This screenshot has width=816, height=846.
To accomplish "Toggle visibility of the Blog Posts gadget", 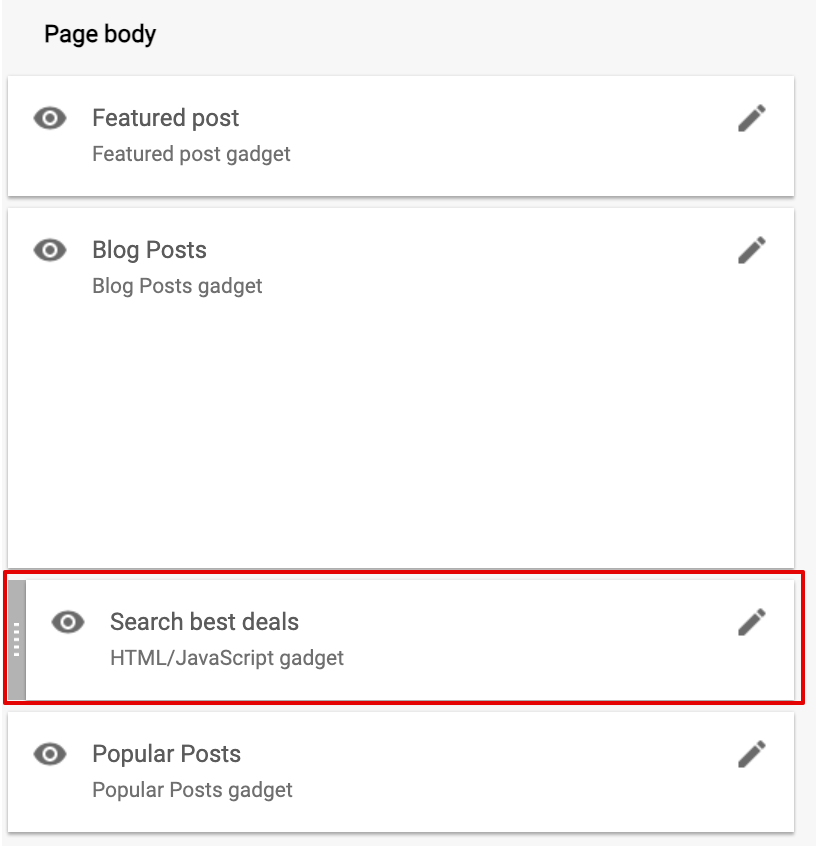I will pos(50,250).
